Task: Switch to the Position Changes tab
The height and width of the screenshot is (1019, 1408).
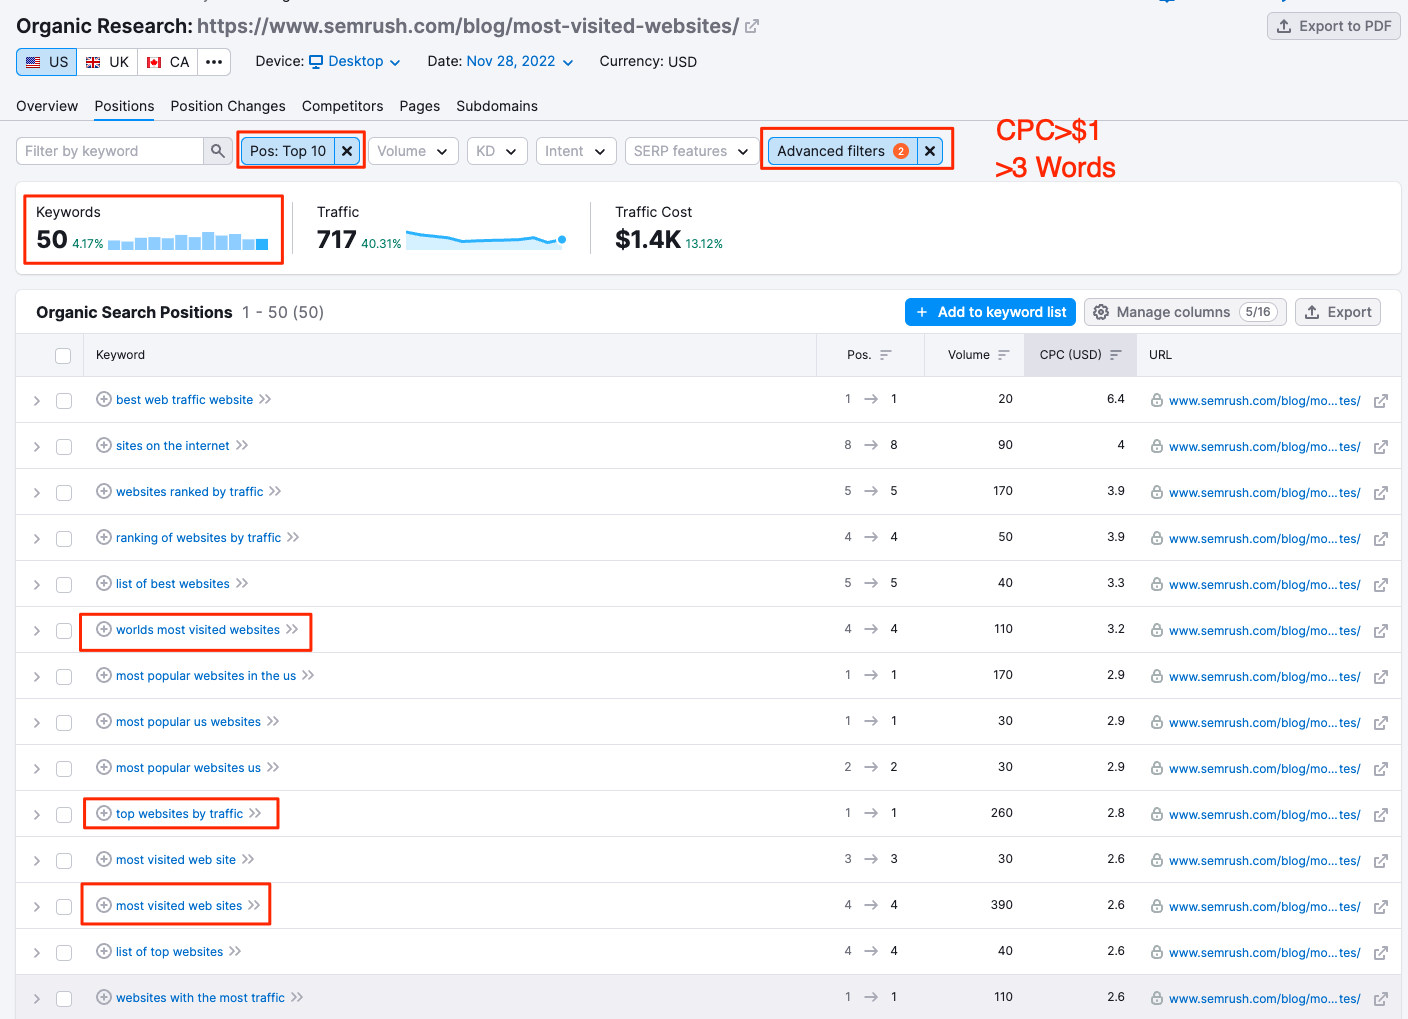Action: point(228,106)
